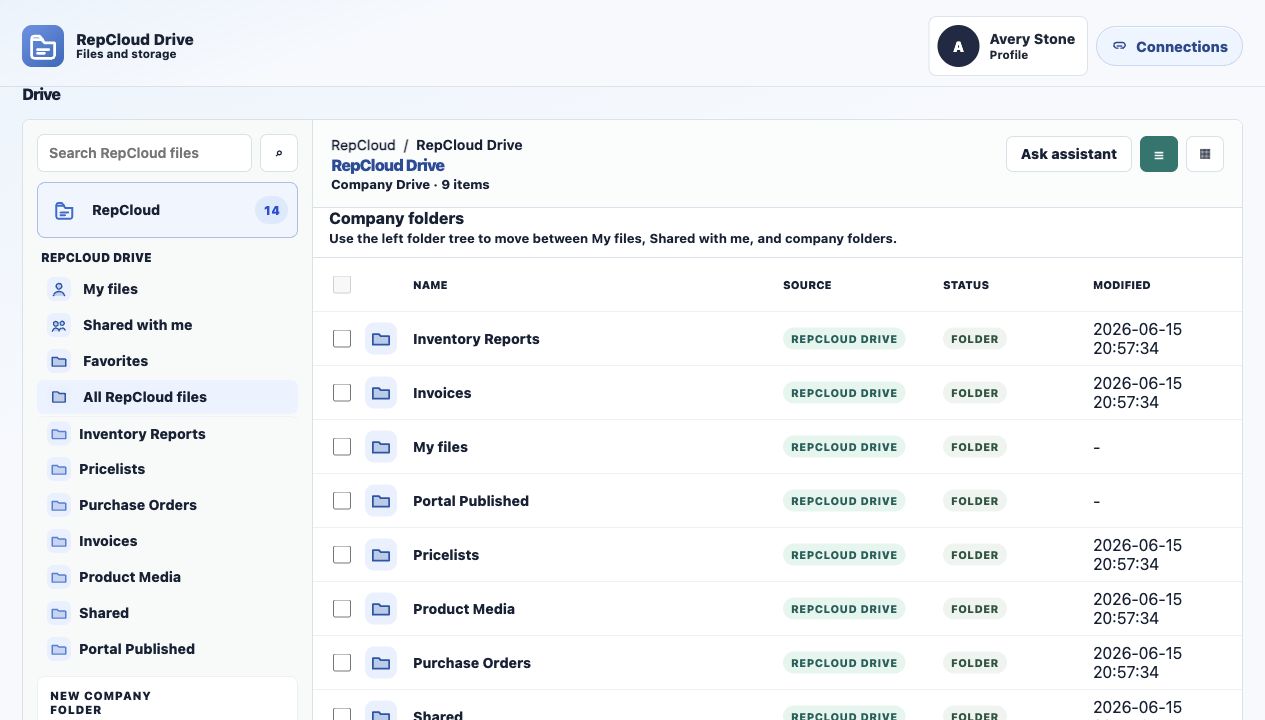Click the Connections button
Image resolution: width=1265 pixels, height=720 pixels.
point(1169,46)
